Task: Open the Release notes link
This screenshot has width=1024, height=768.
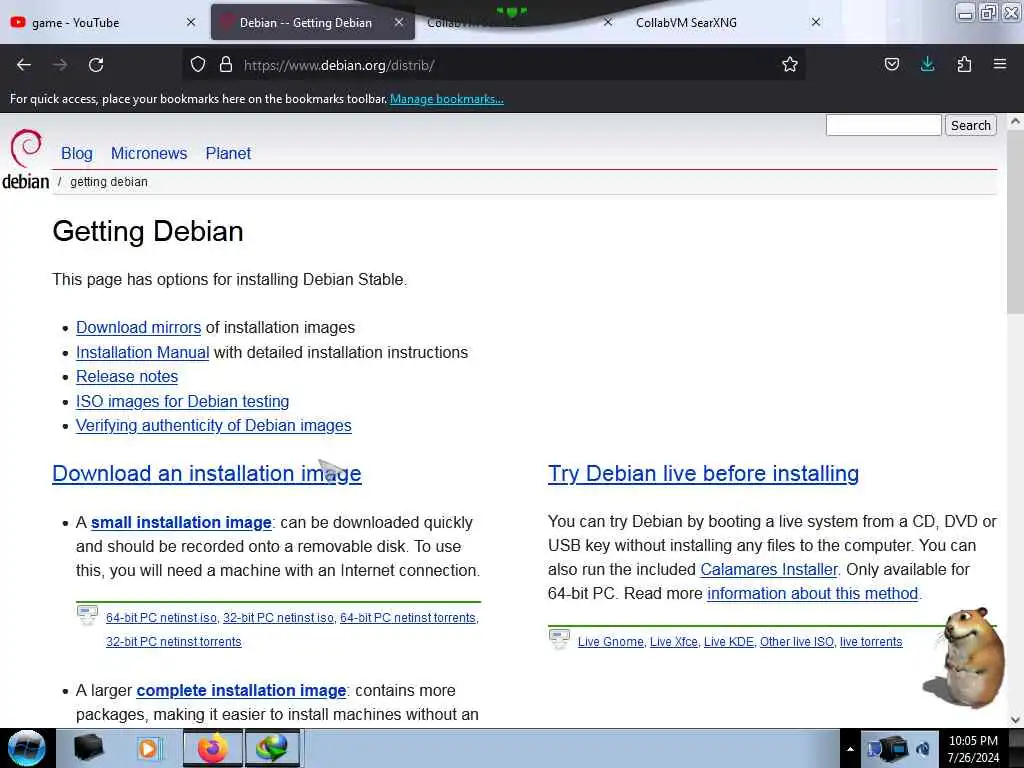Action: tap(127, 376)
